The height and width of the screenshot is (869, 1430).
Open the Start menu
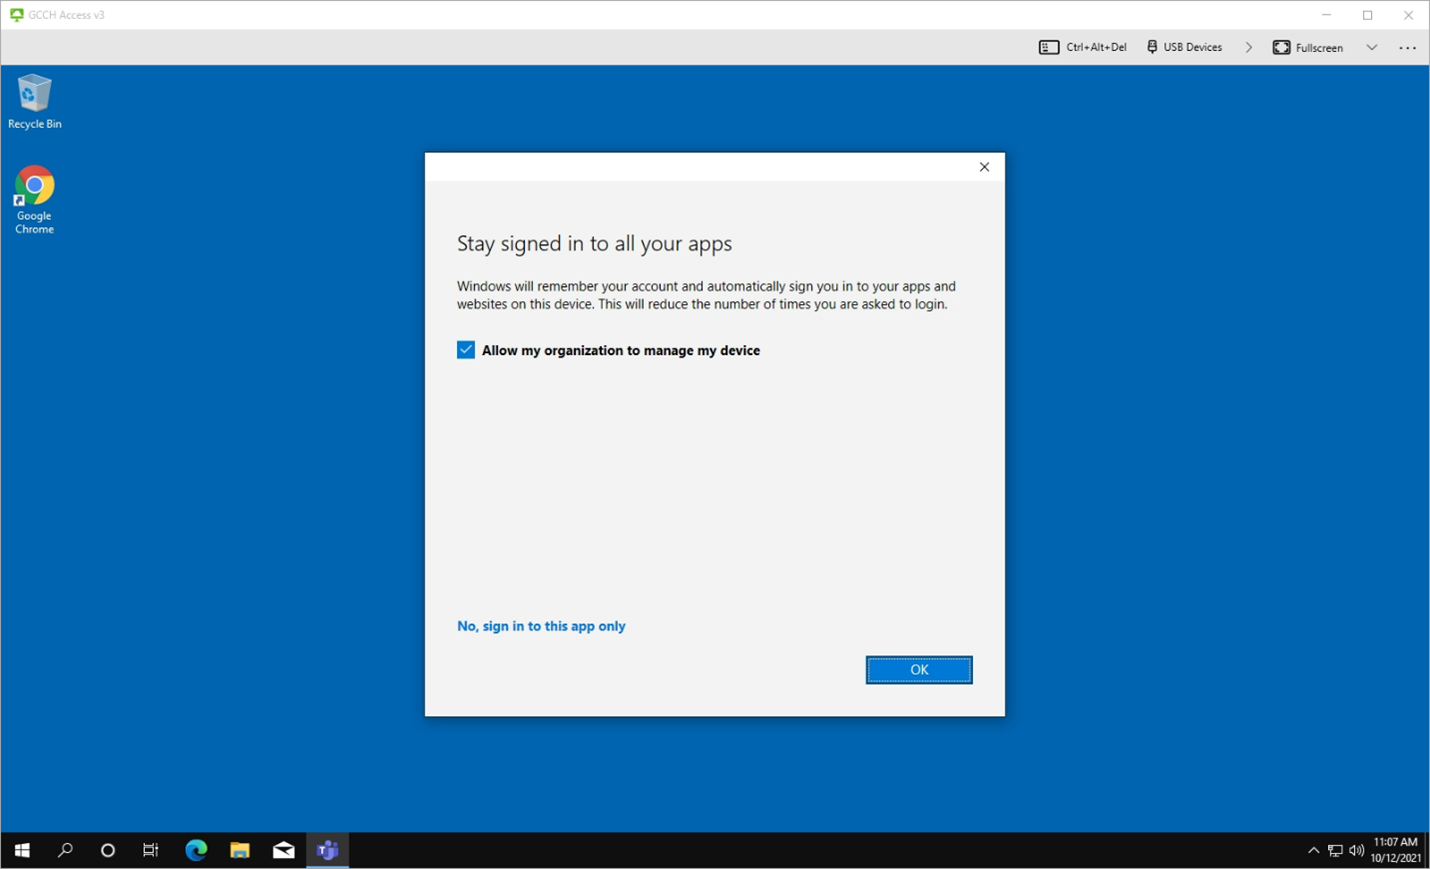(21, 850)
